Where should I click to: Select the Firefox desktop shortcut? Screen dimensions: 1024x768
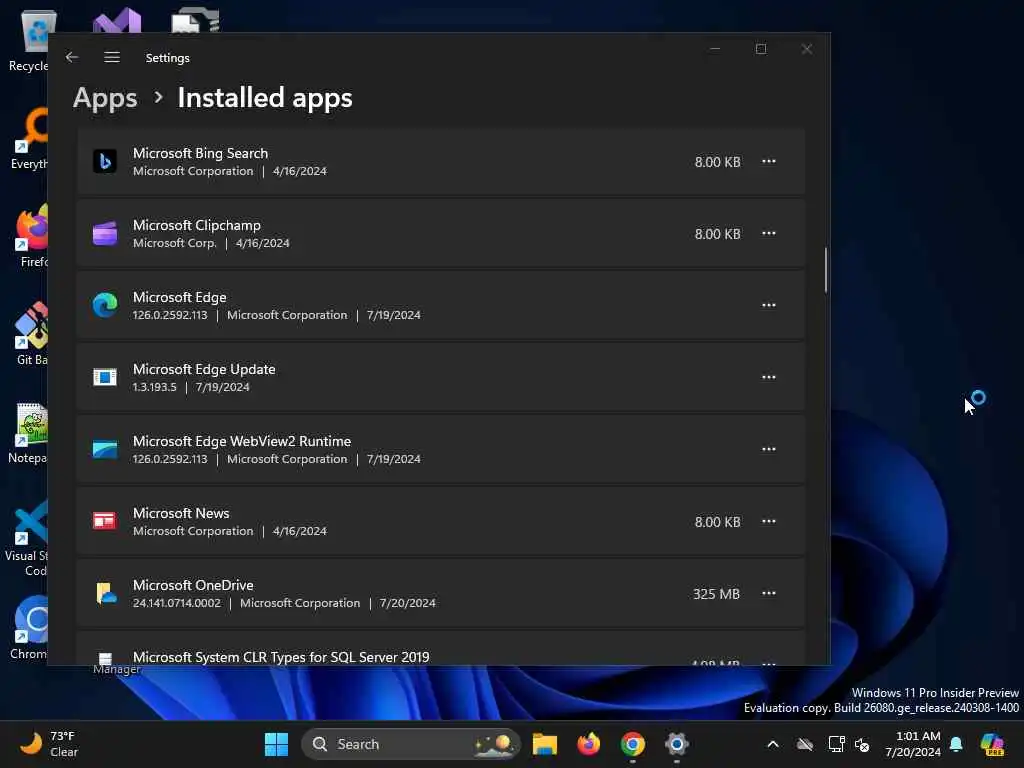pyautogui.click(x=31, y=236)
